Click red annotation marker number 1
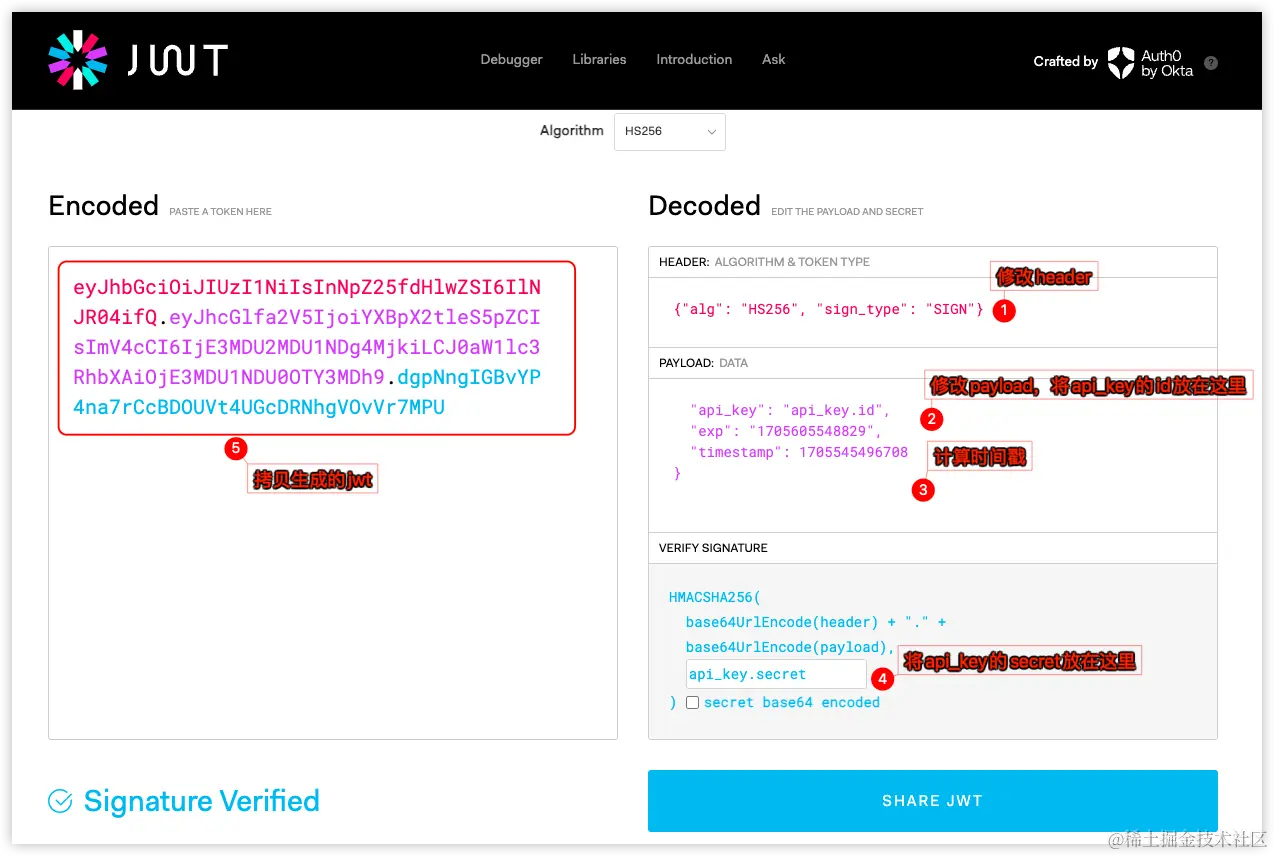The height and width of the screenshot is (856, 1274). click(x=1004, y=310)
